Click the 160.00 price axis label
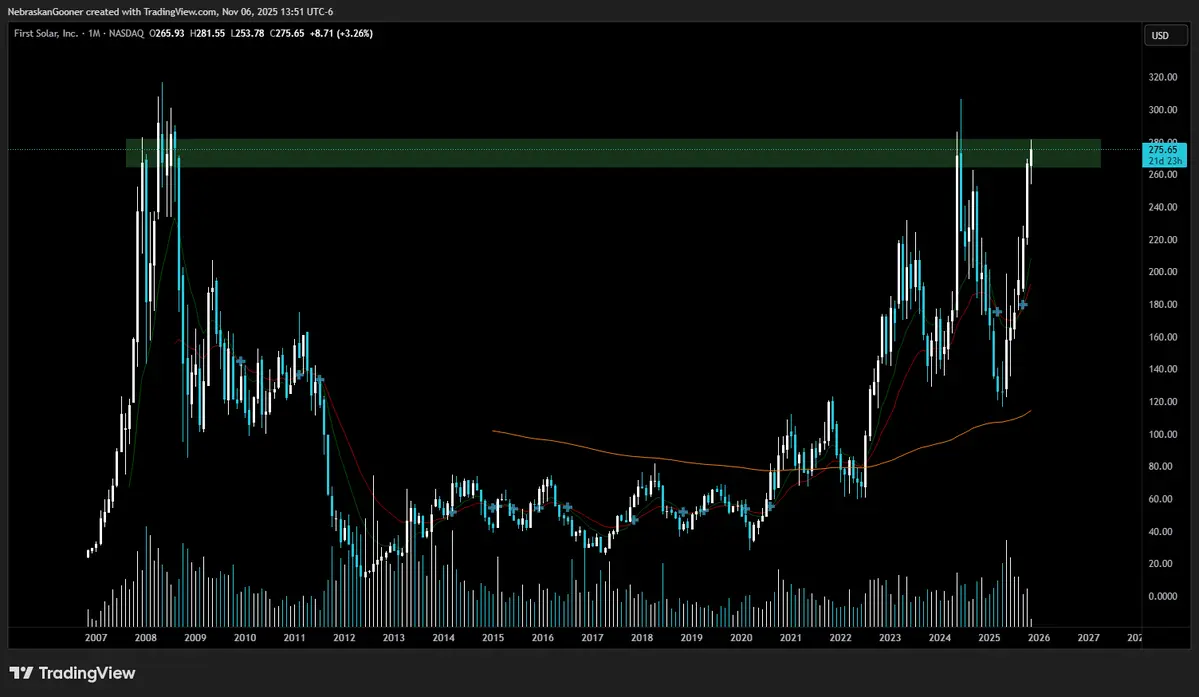 click(1162, 337)
